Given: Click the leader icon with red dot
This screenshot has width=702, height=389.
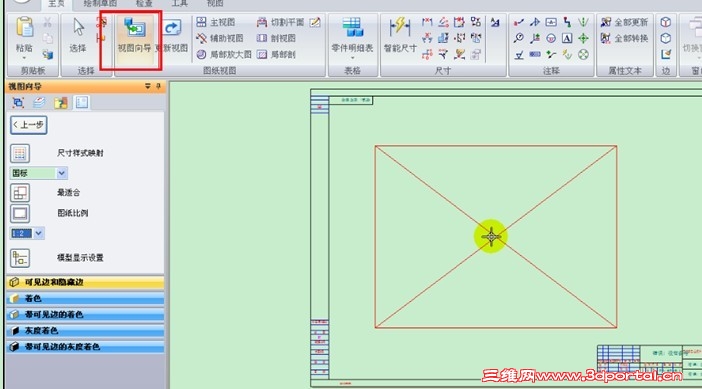Looking at the screenshot, I should pos(518,22).
